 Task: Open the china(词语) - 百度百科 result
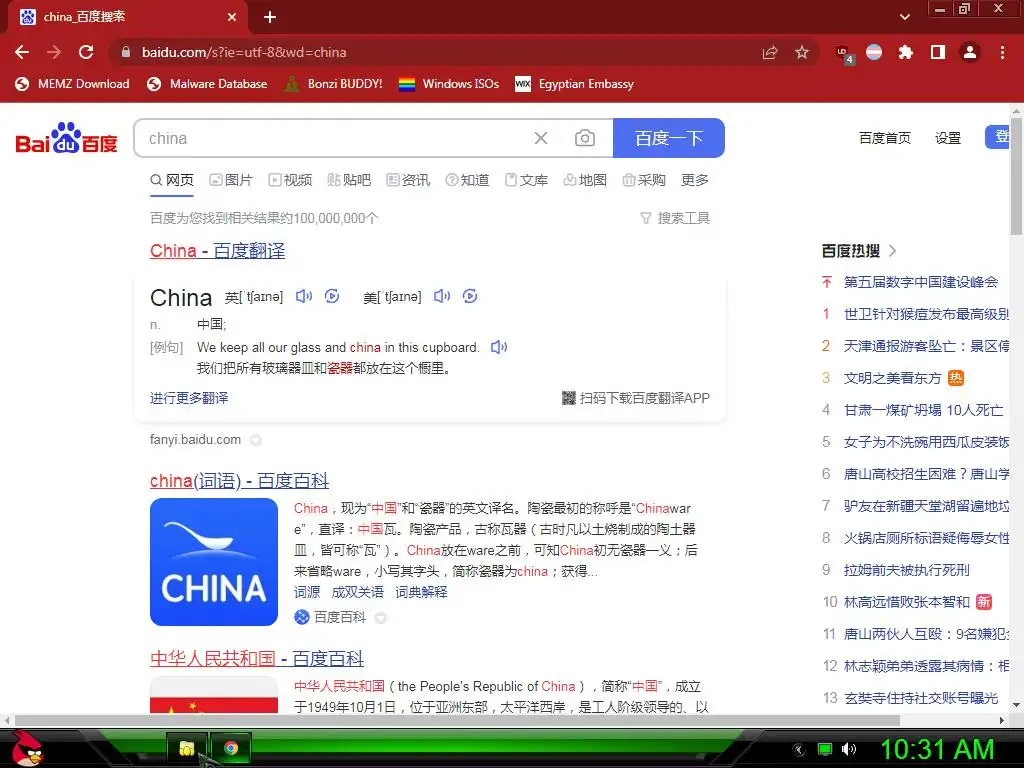pyautogui.click(x=239, y=481)
